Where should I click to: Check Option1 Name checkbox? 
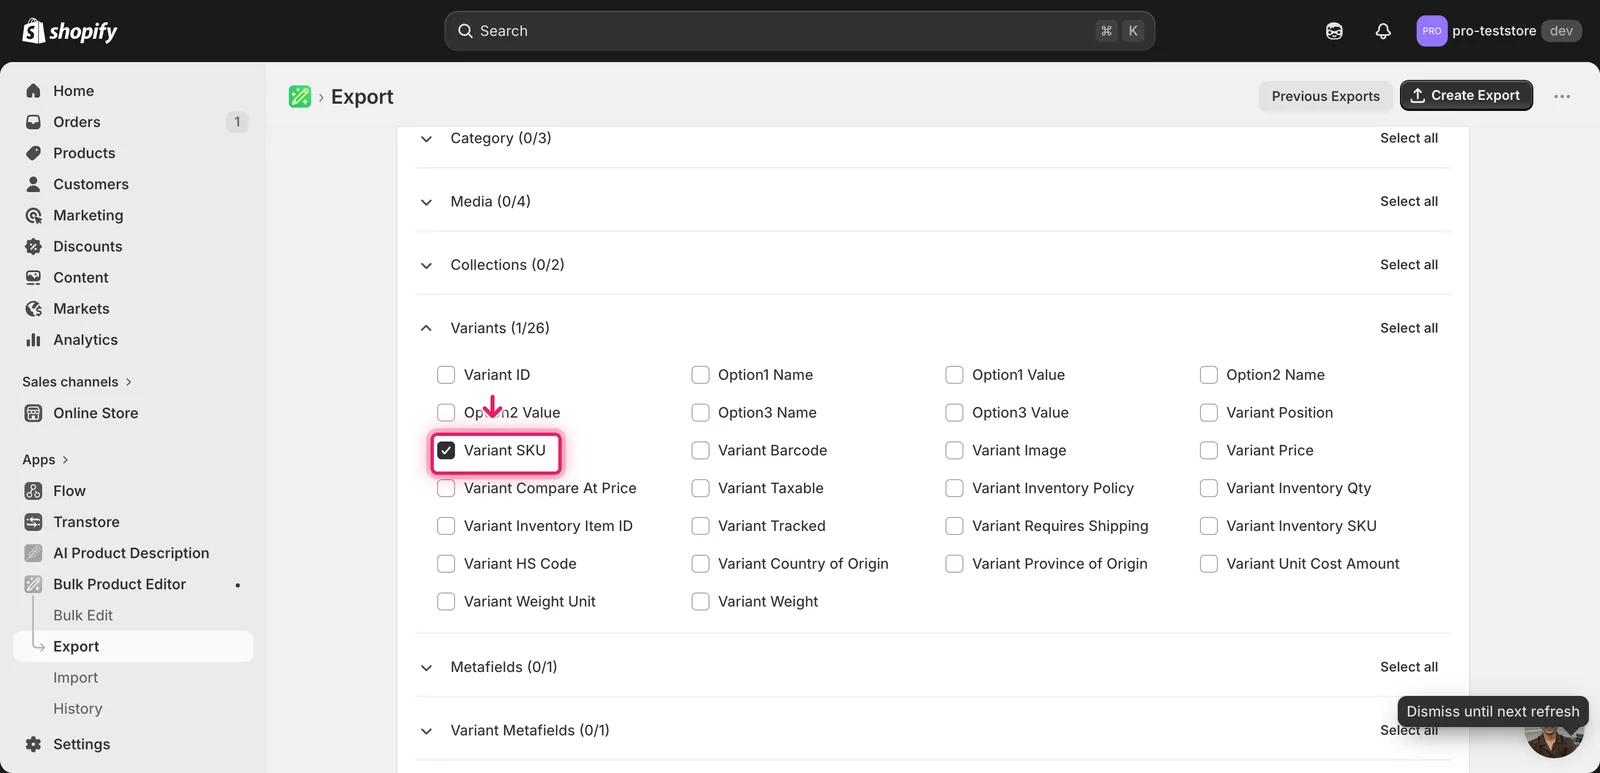[x=700, y=375]
